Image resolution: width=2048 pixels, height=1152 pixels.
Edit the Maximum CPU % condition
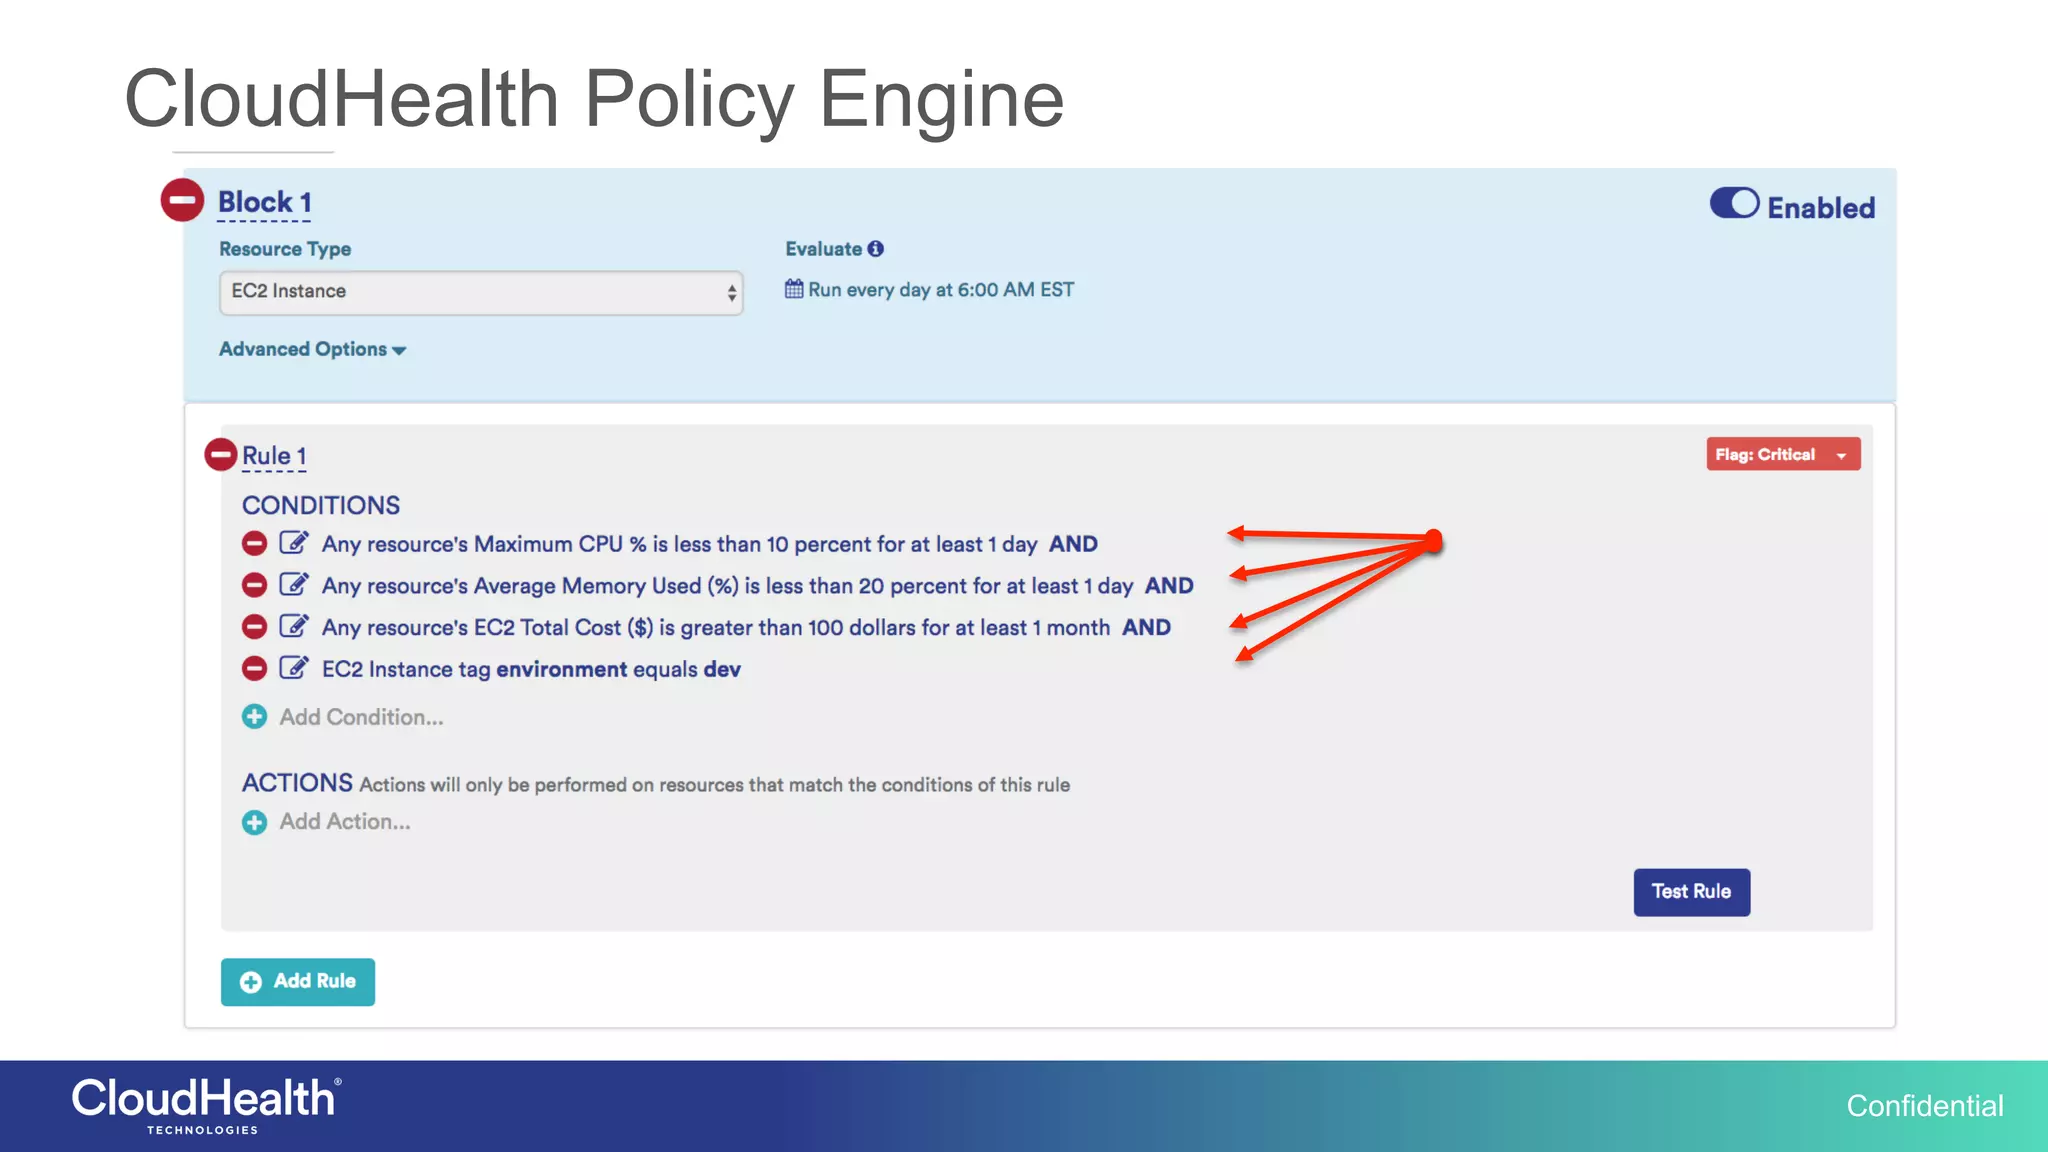click(x=294, y=542)
